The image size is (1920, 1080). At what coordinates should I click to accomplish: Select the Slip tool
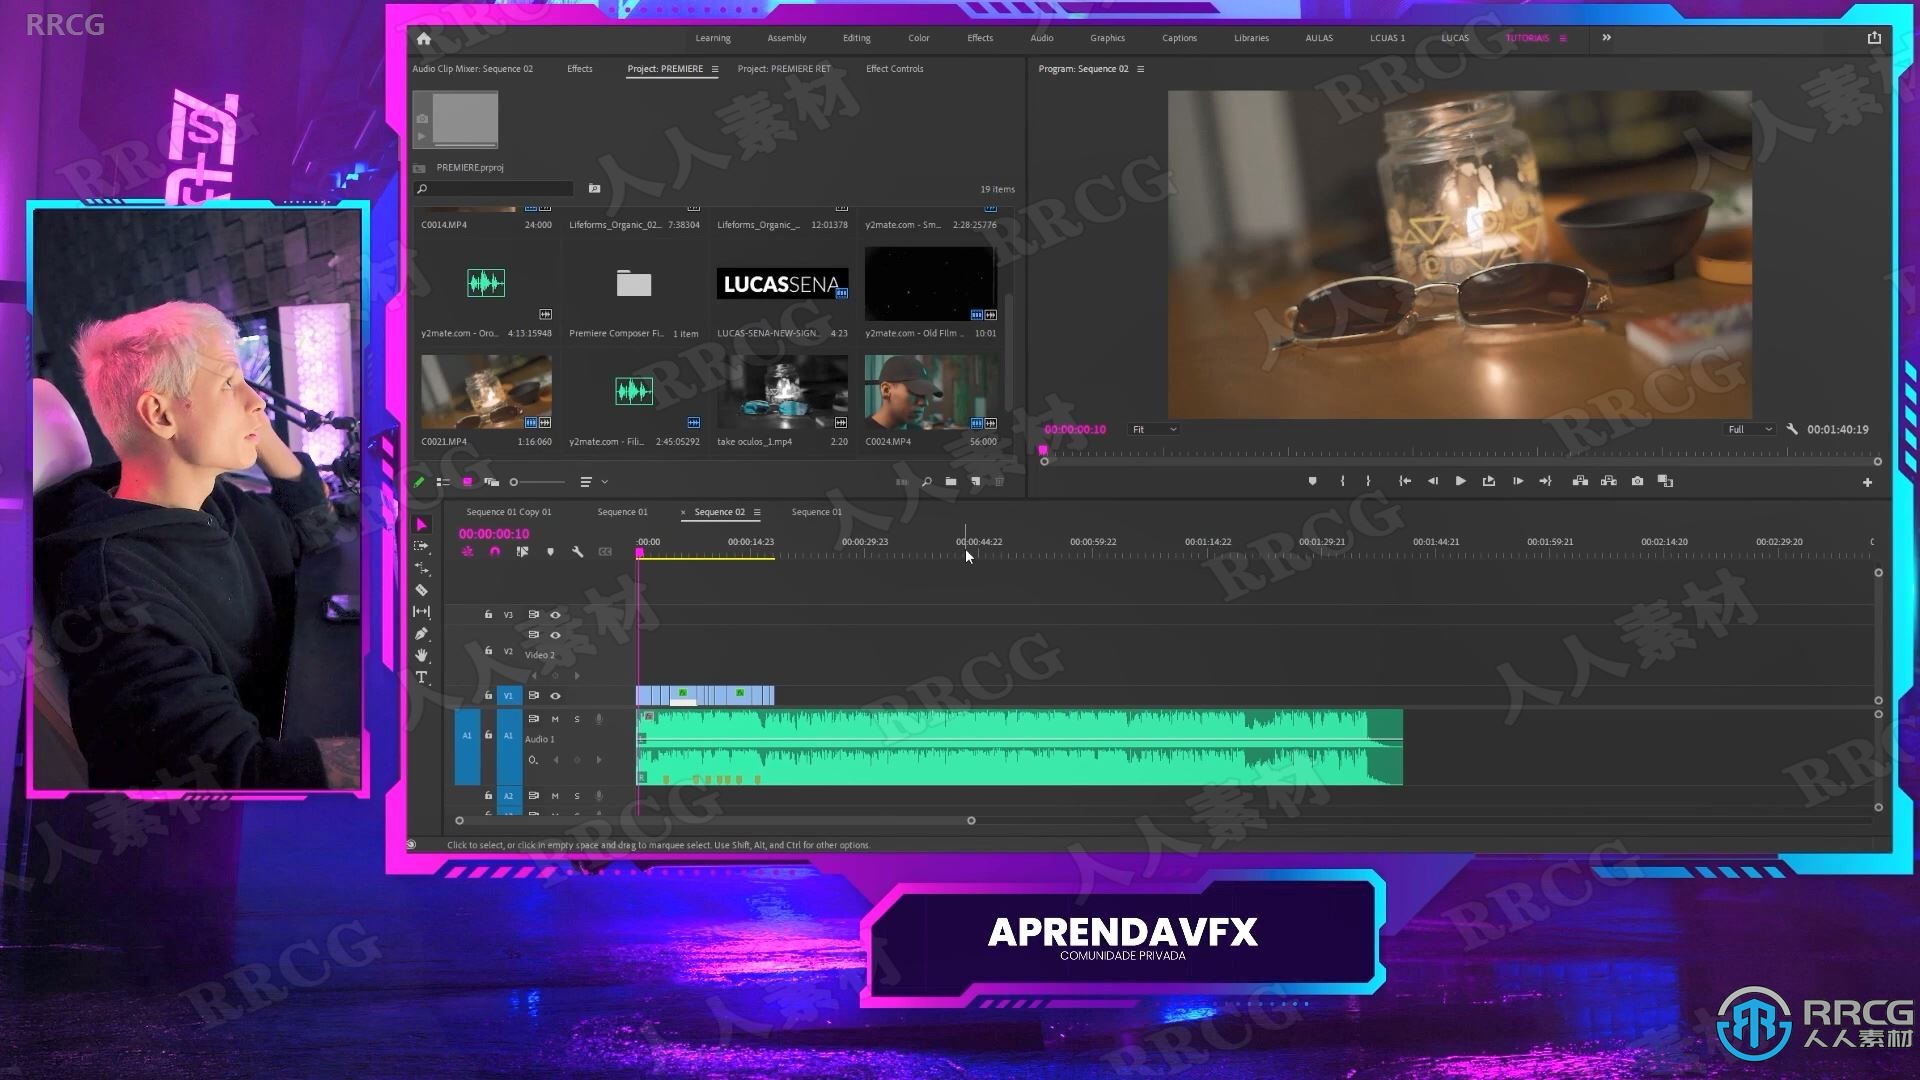click(421, 611)
